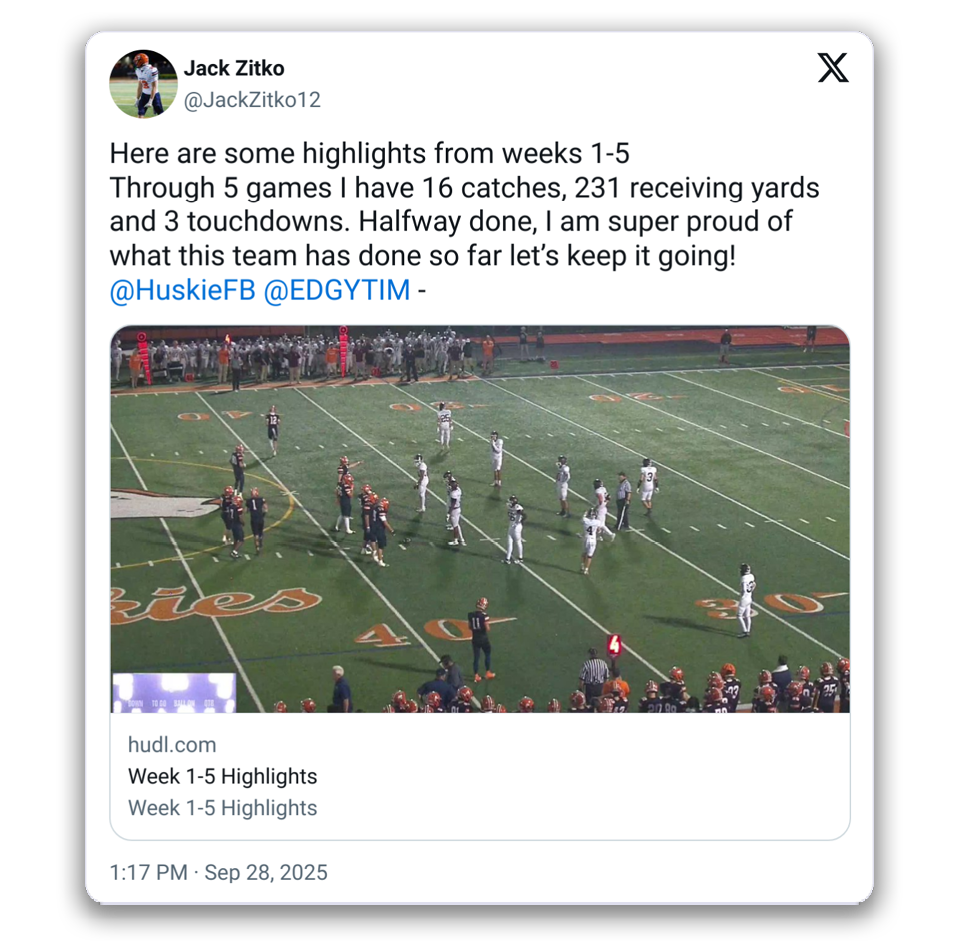Click the blurry scoreboard overlay in thumbnail
959x950 pixels.
coord(174,692)
